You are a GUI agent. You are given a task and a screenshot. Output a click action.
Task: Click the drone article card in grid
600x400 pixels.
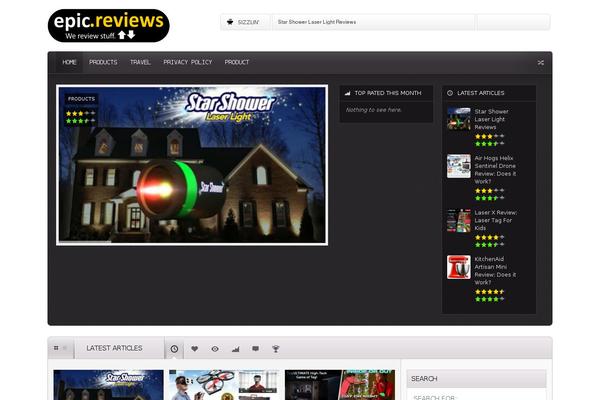pyautogui.click(x=224, y=385)
